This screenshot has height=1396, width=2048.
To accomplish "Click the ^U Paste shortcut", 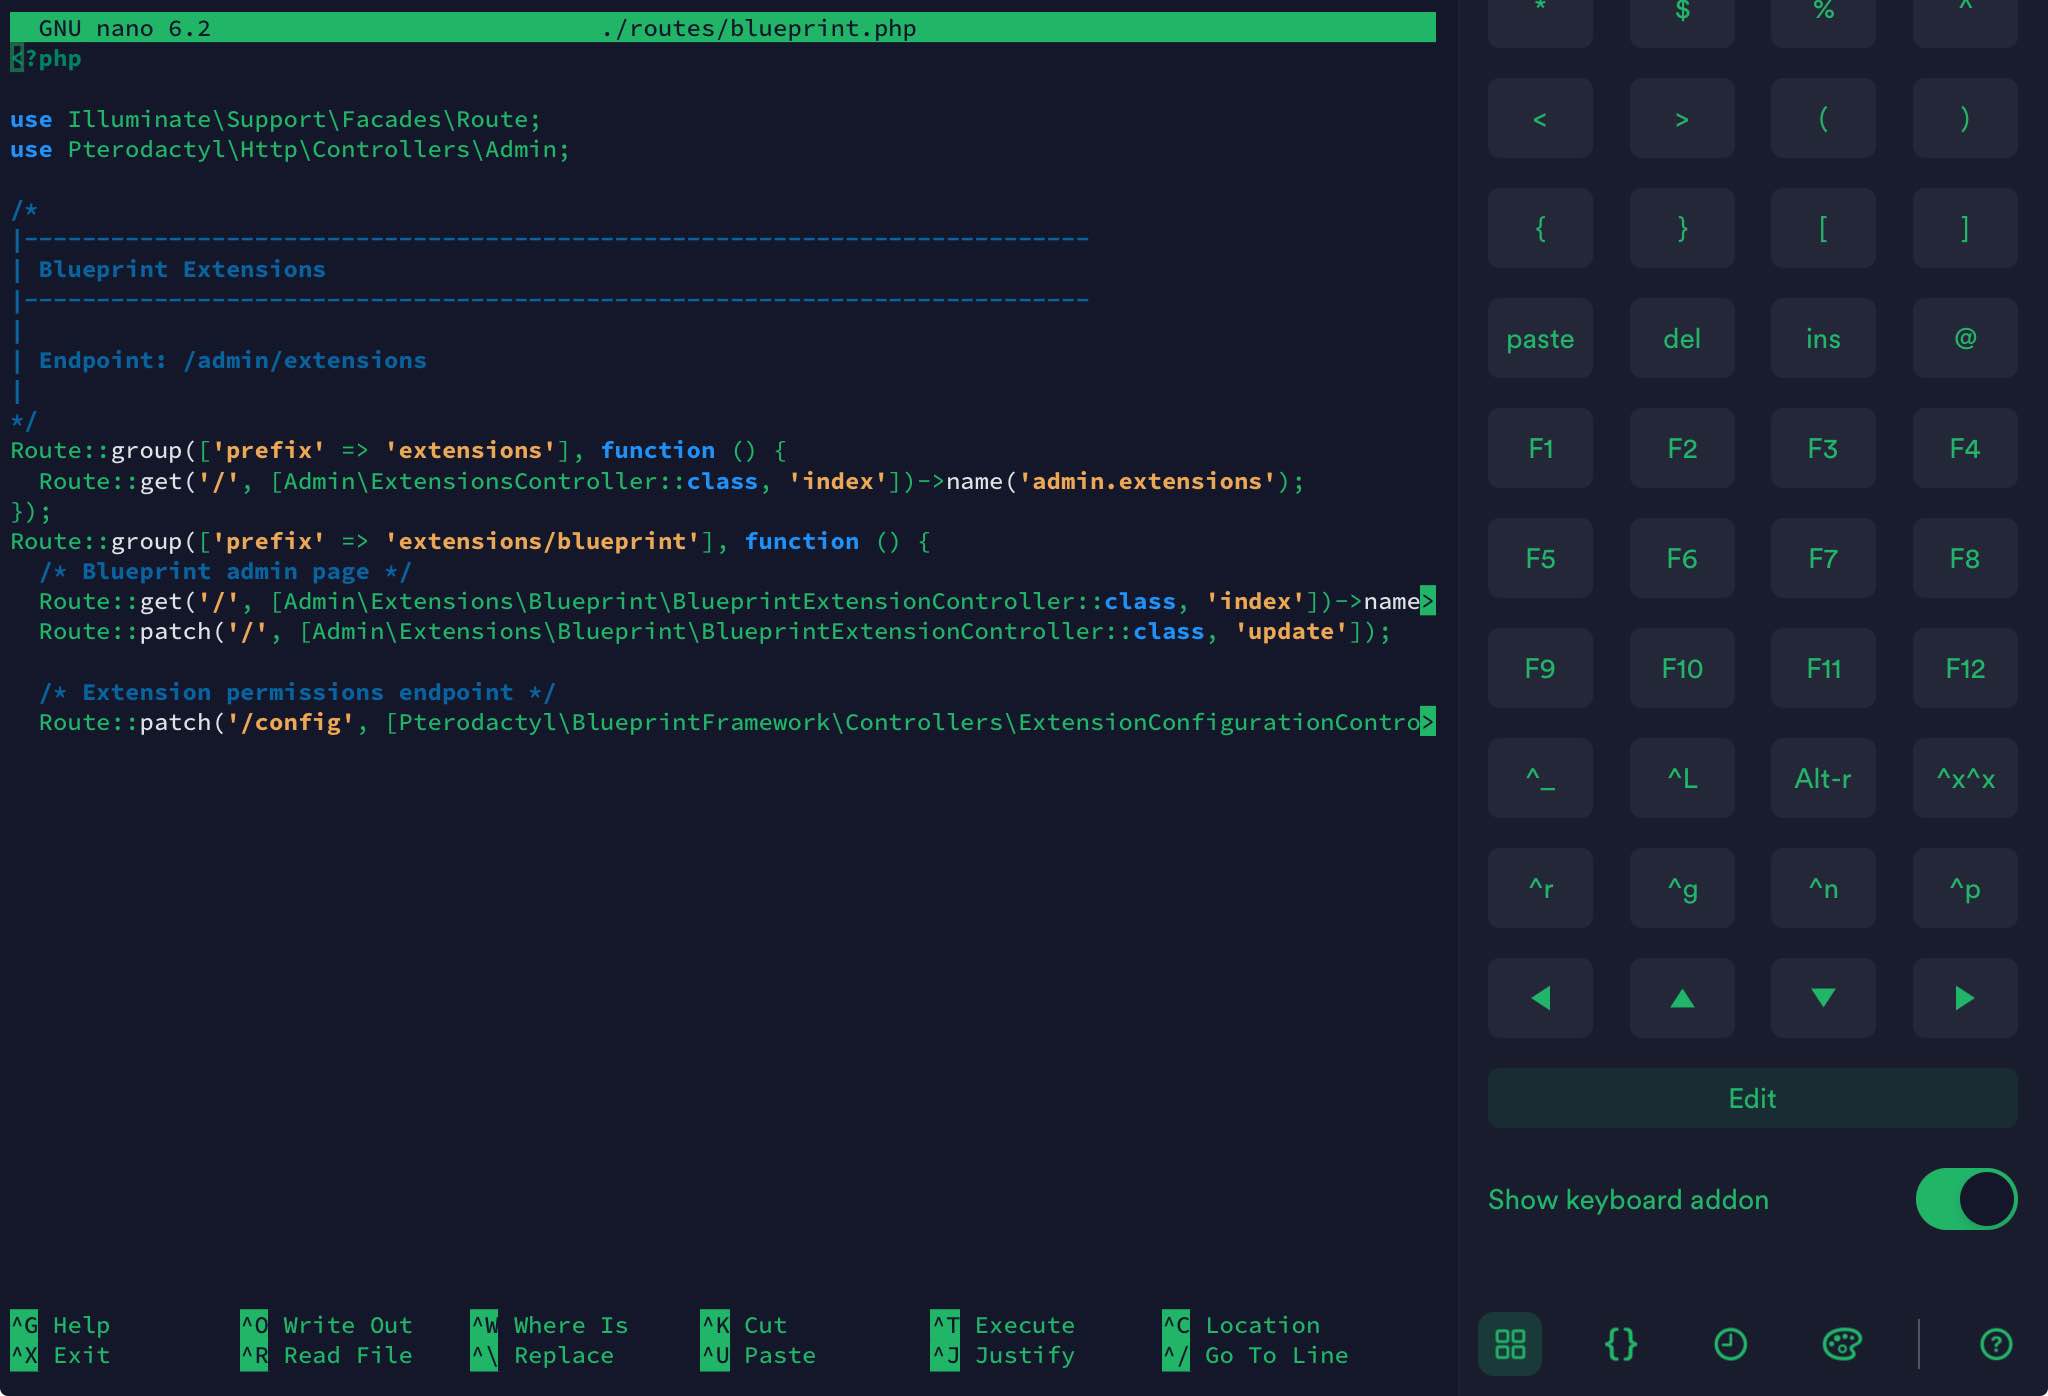I will pyautogui.click(x=758, y=1355).
